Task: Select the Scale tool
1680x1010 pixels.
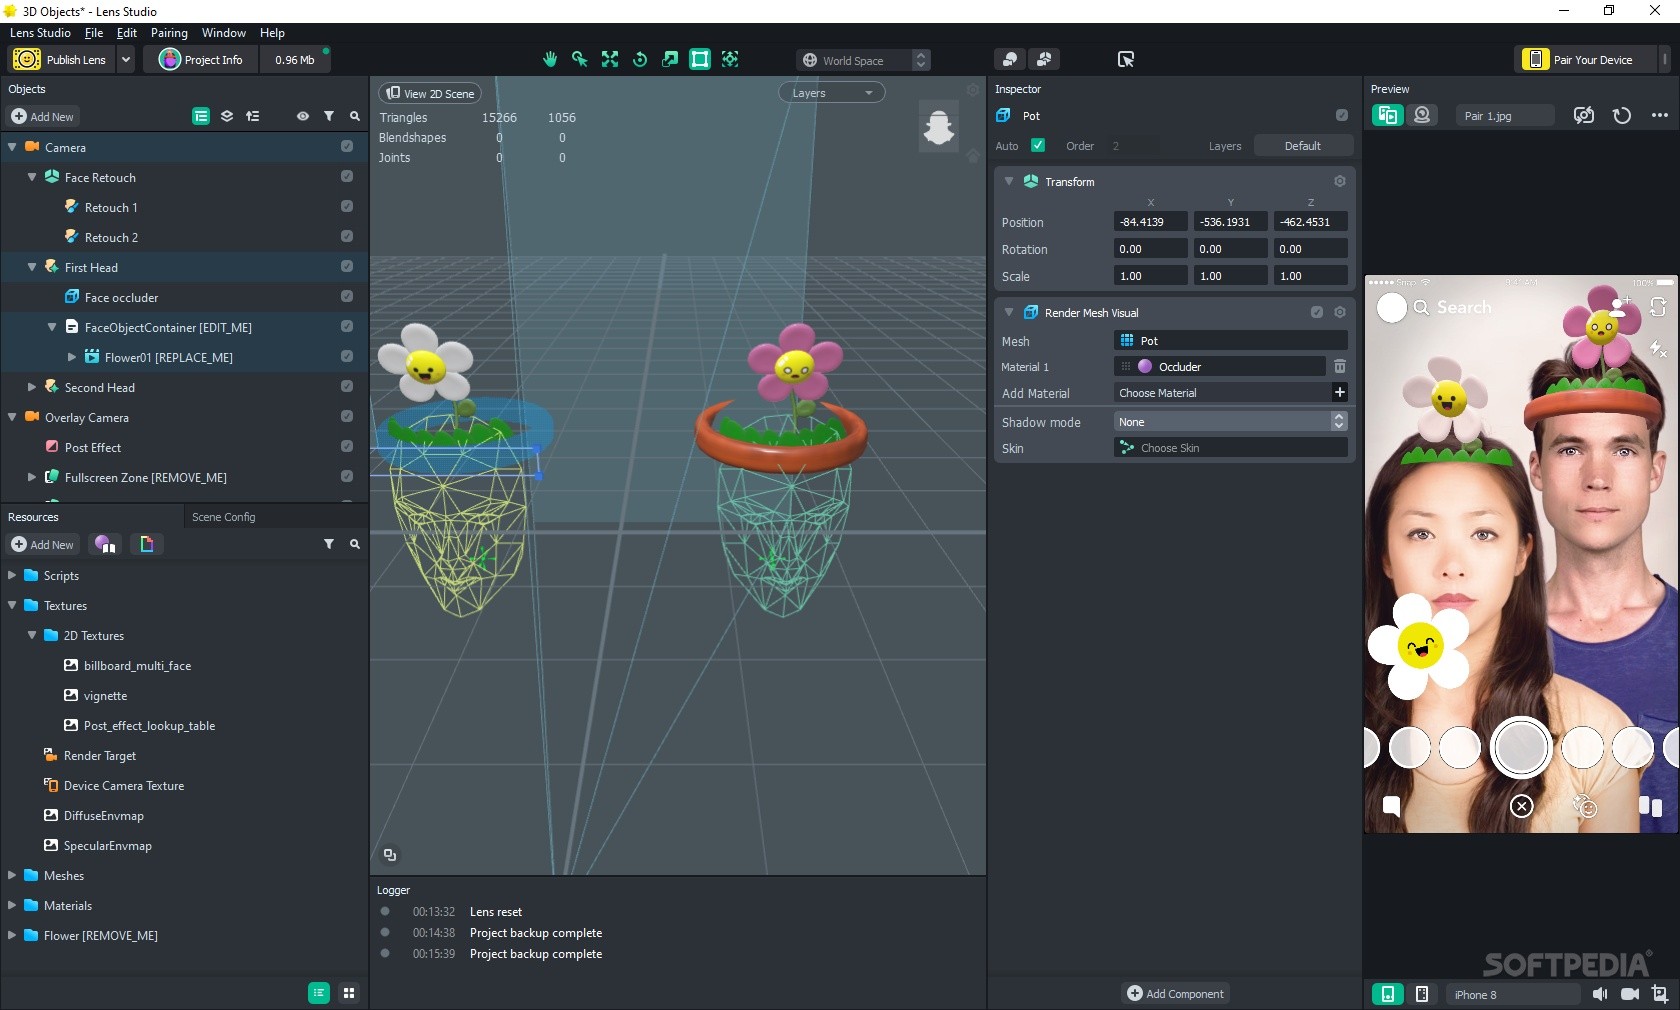Action: [669, 60]
